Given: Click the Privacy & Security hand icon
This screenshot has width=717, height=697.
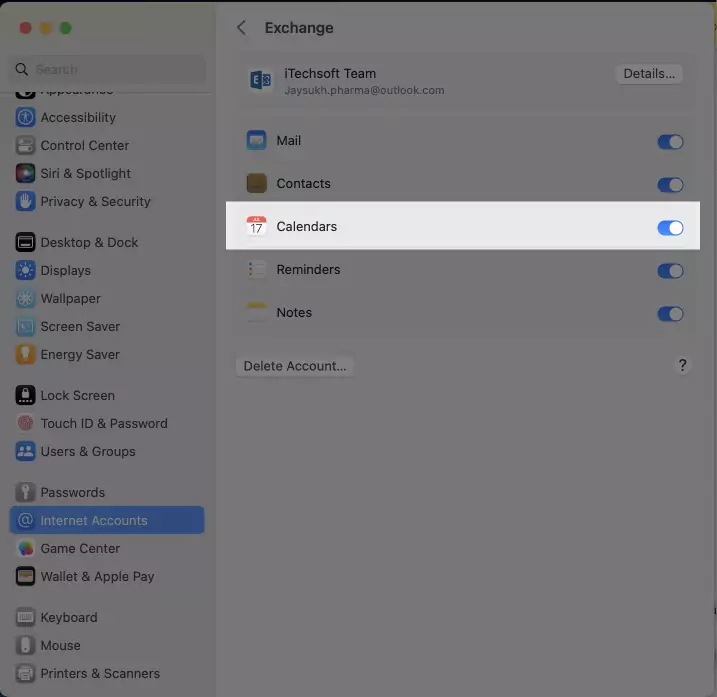Looking at the screenshot, I should pos(25,201).
